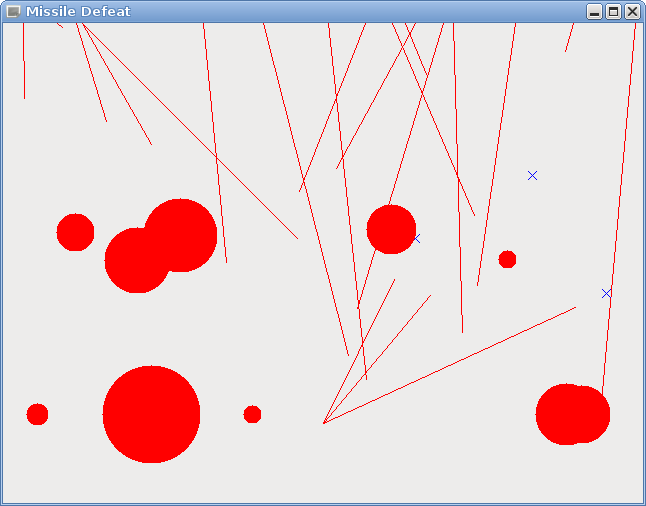This screenshot has width=646, height=506.
Task: Click the small explosion right of the largest circle
Action: pos(252,414)
